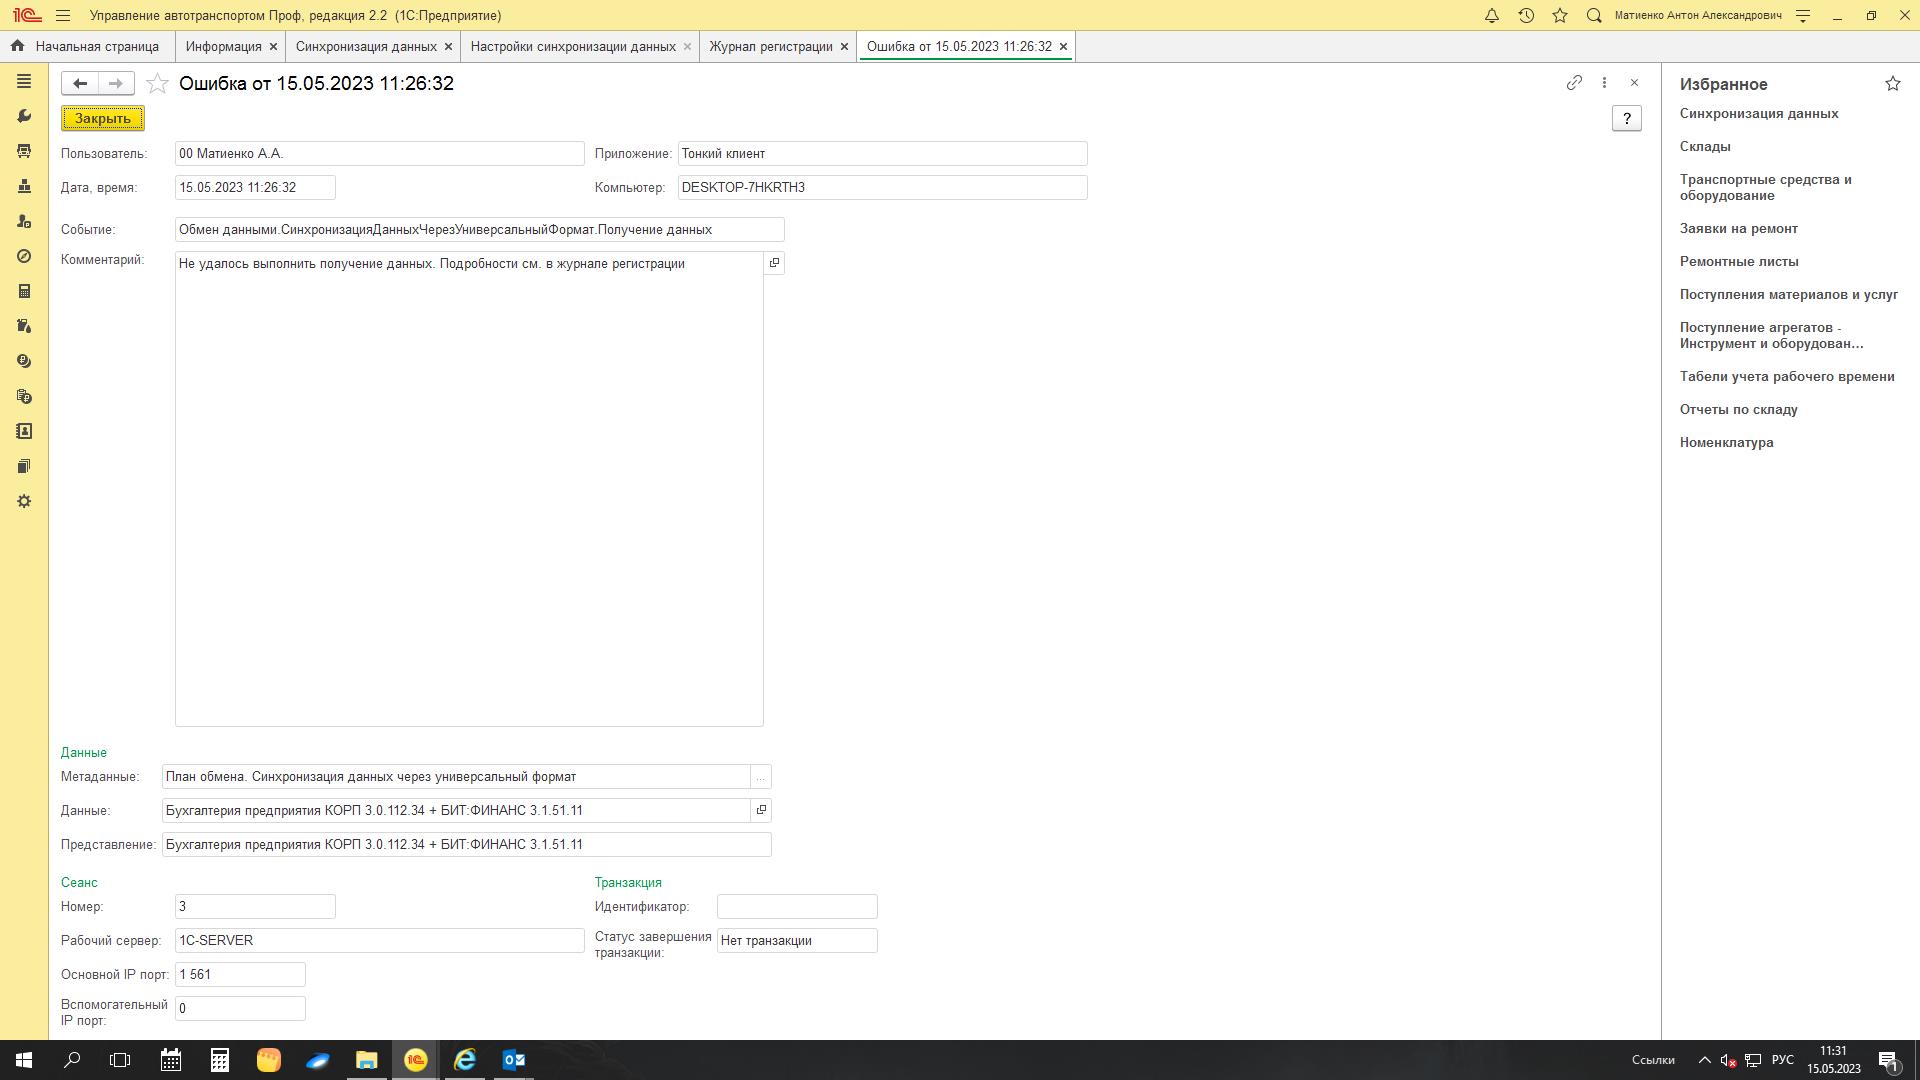The image size is (1920, 1080).
Task: Open Outlook in the taskbar
Action: click(514, 1060)
